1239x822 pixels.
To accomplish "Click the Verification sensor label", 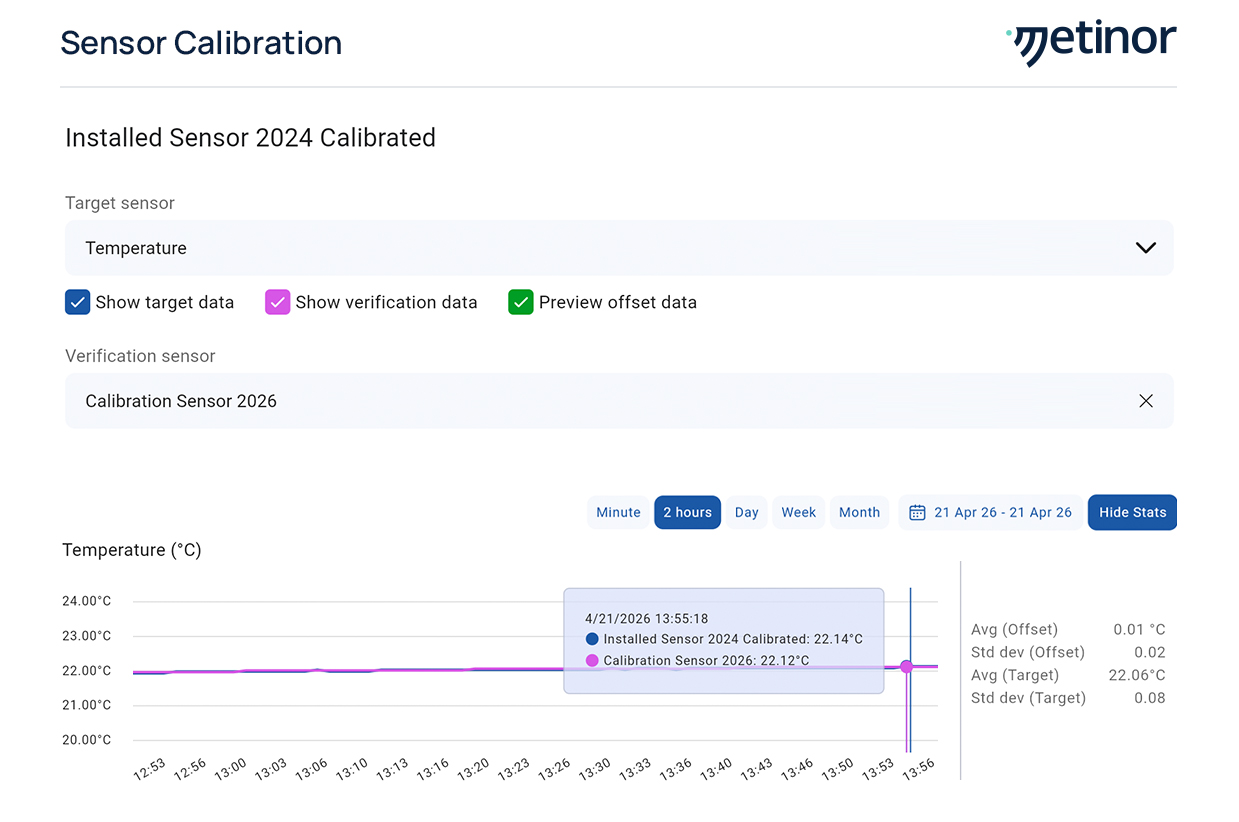I will 140,356.
